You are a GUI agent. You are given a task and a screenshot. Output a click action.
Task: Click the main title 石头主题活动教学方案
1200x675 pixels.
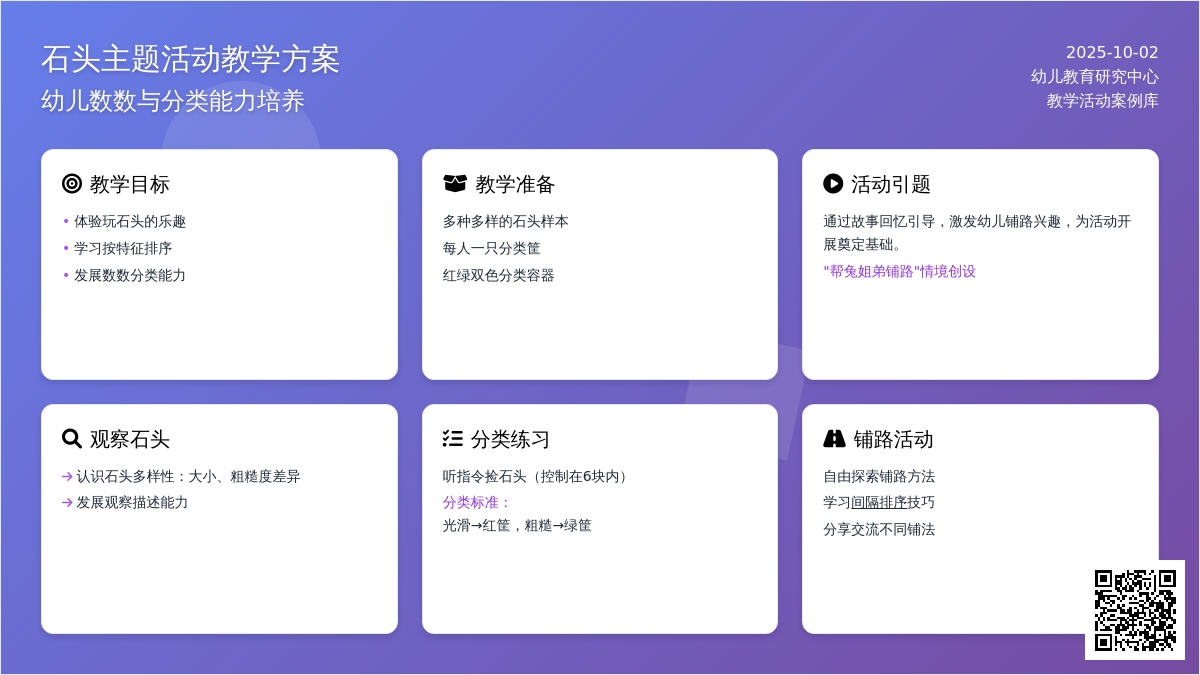click(190, 59)
